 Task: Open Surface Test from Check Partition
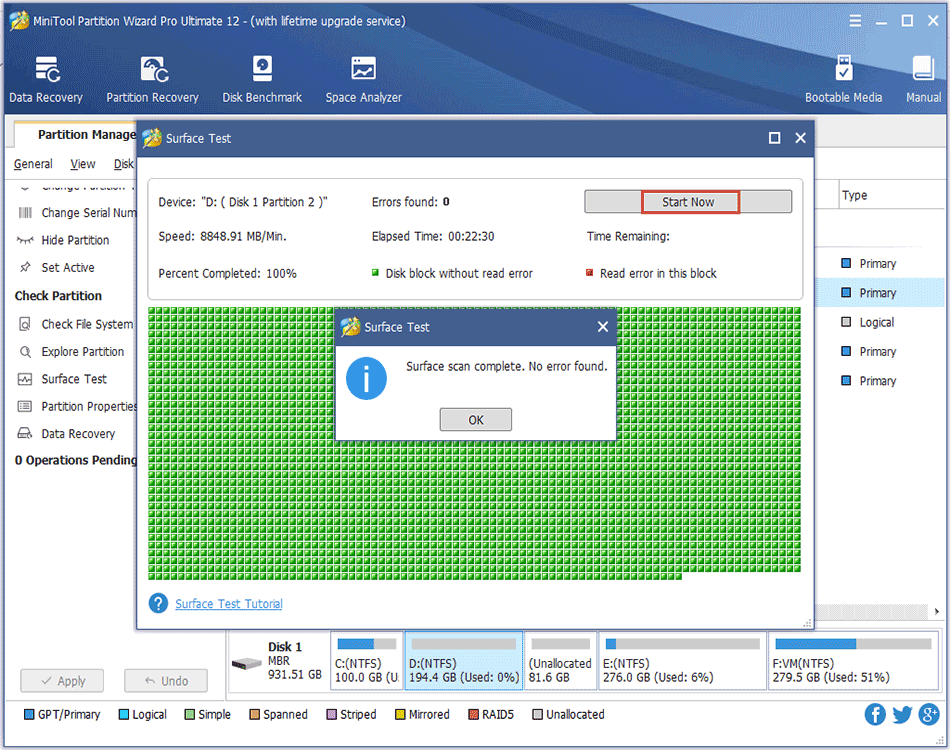pyautogui.click(x=68, y=379)
